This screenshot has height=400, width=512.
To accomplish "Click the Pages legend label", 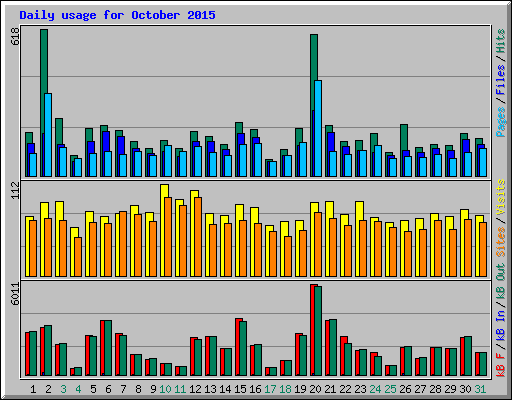I will (x=501, y=122).
